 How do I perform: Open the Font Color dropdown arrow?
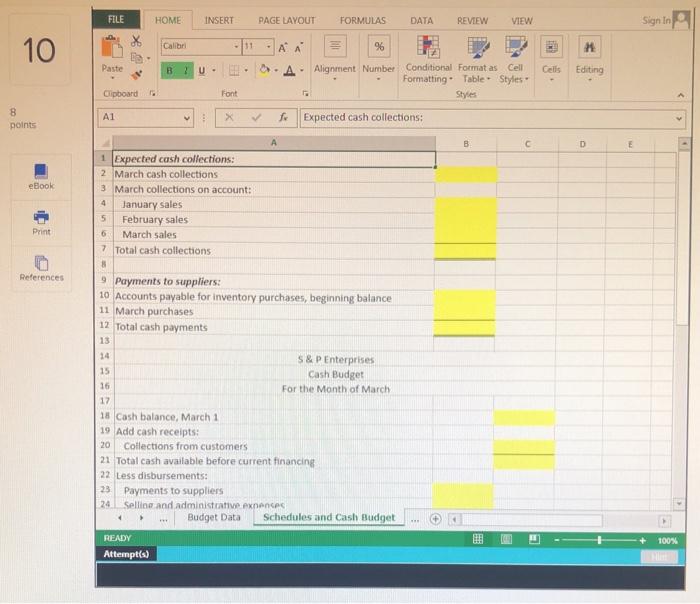[302, 71]
